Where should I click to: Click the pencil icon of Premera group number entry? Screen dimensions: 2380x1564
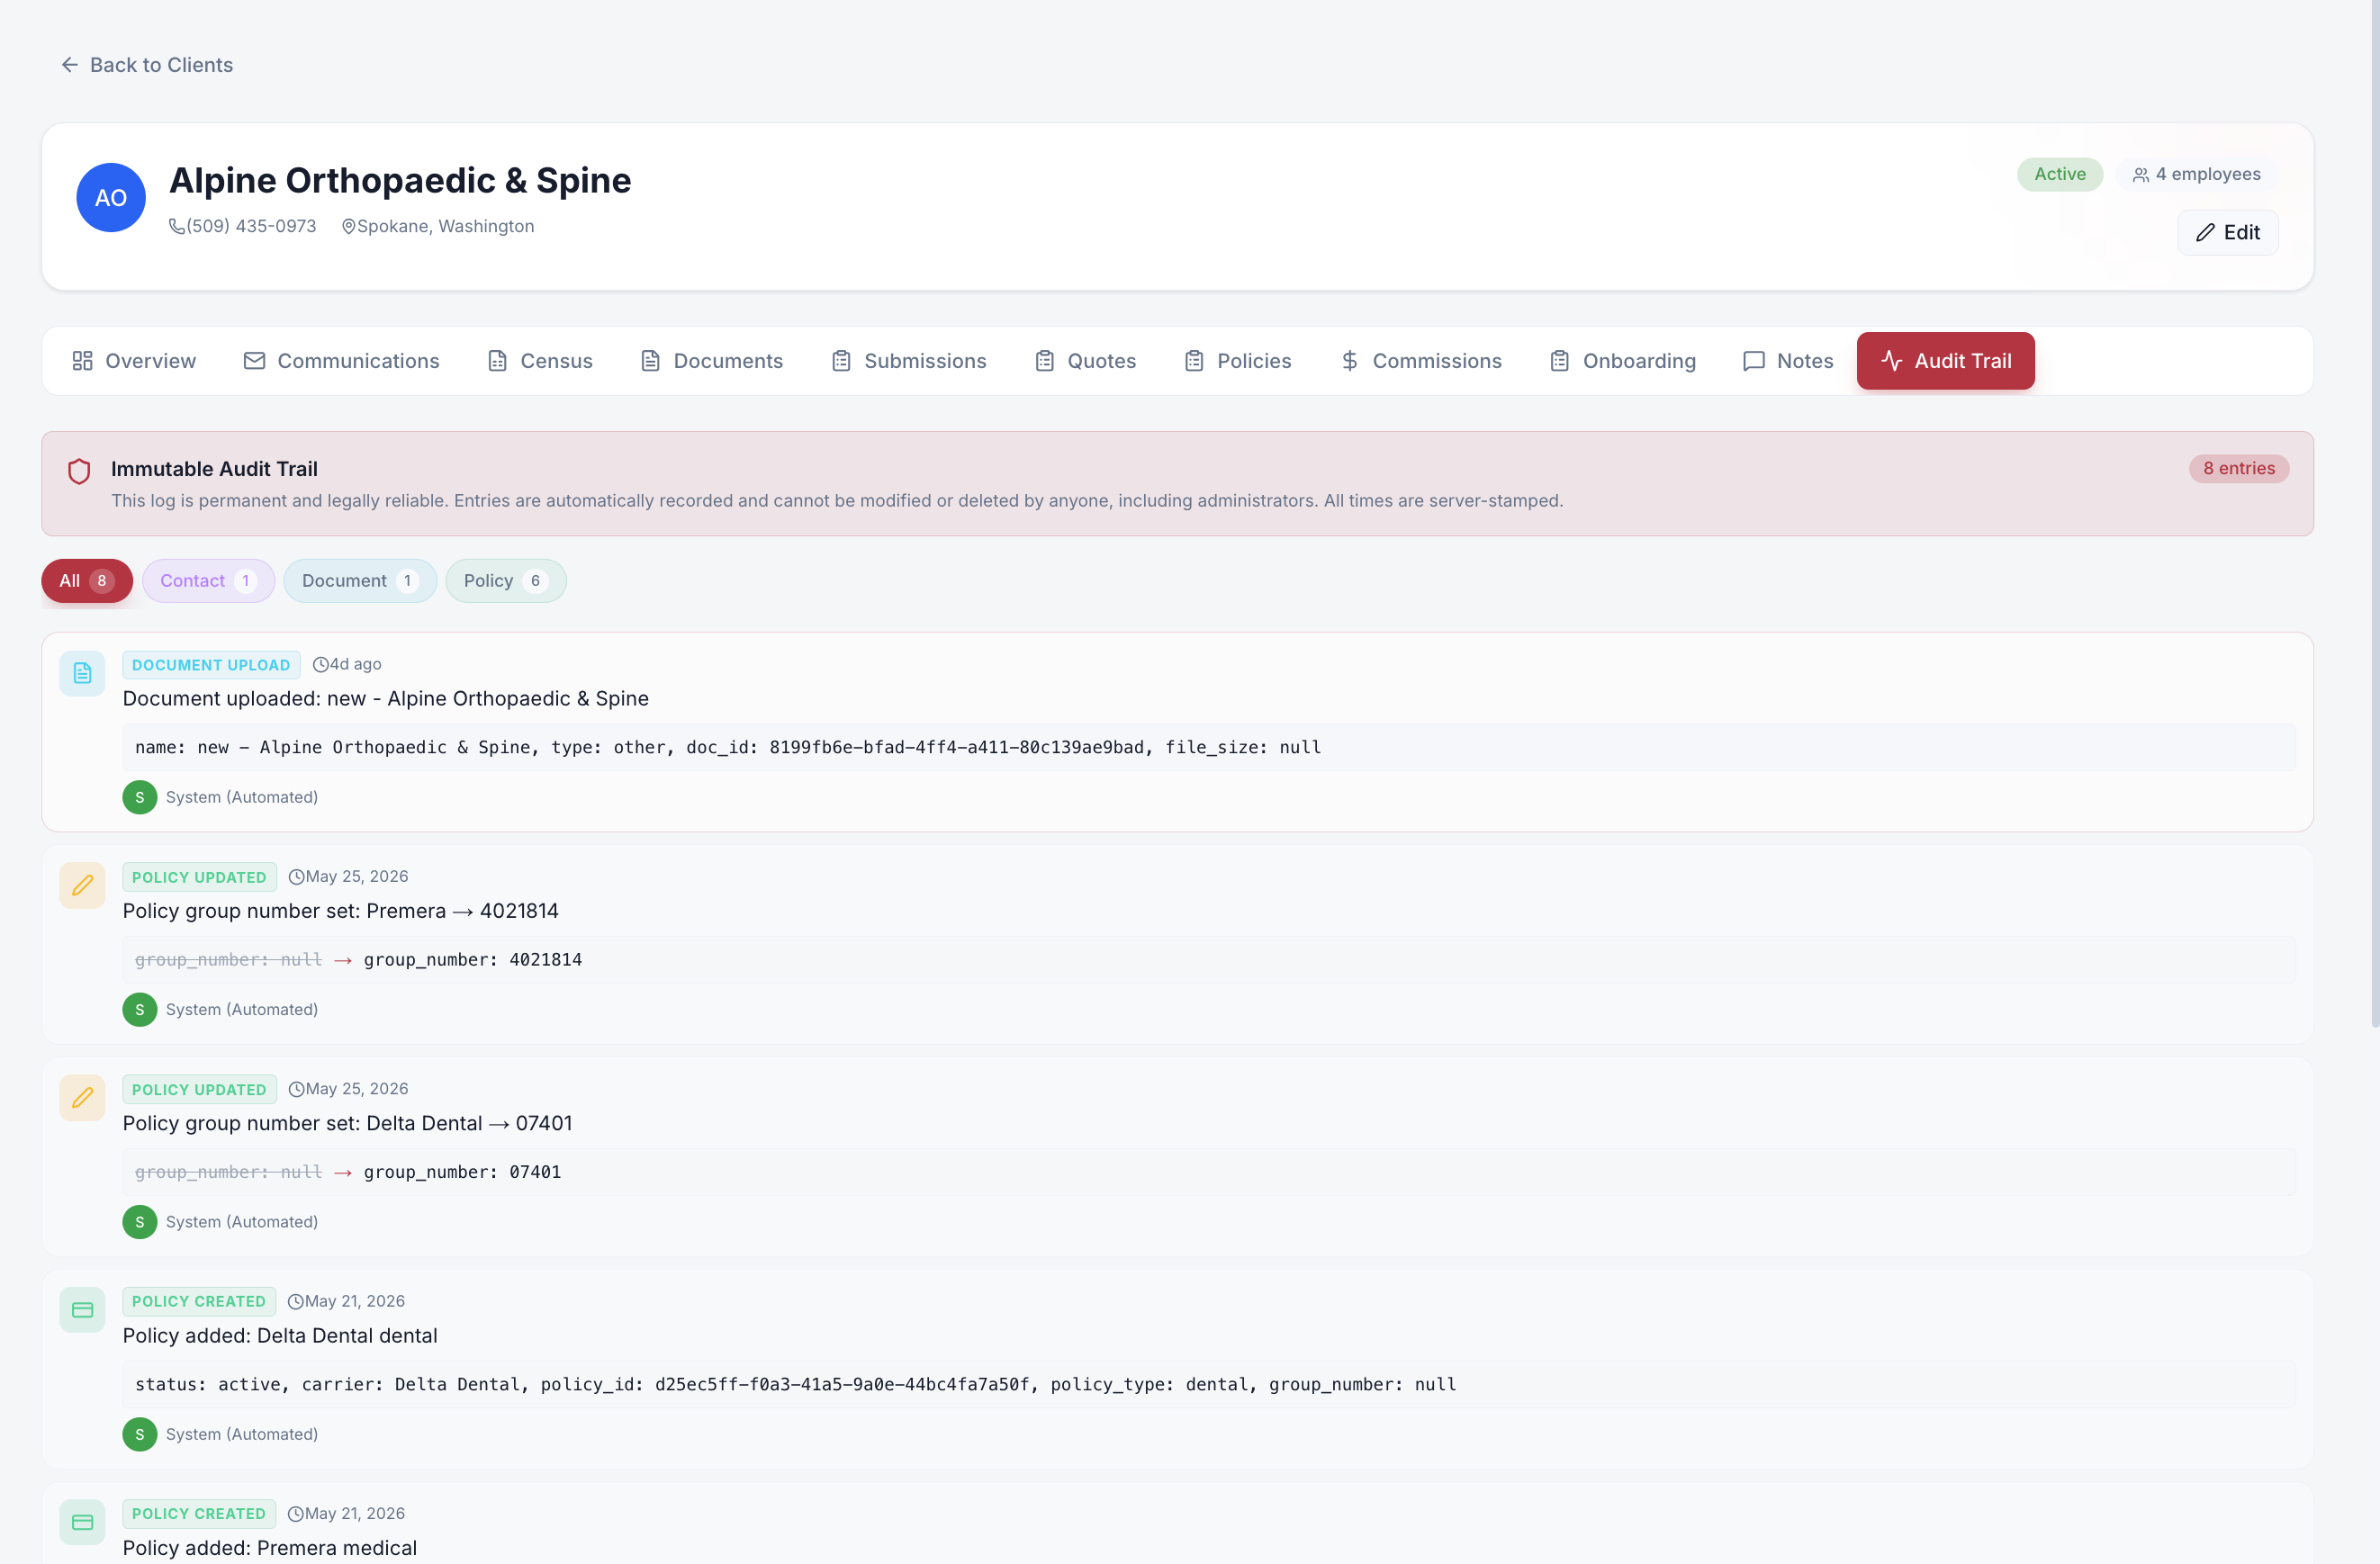click(x=82, y=886)
